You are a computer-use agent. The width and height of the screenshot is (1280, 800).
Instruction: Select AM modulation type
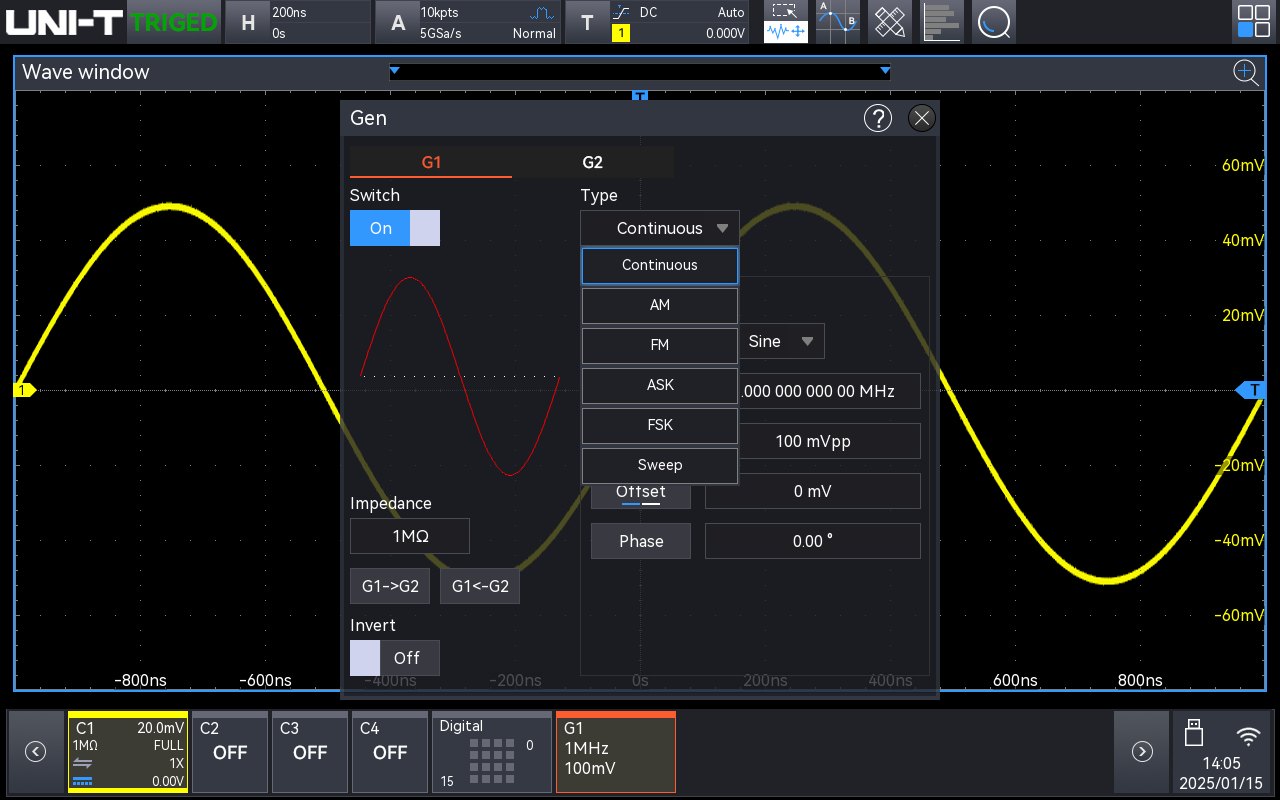pyautogui.click(x=660, y=305)
